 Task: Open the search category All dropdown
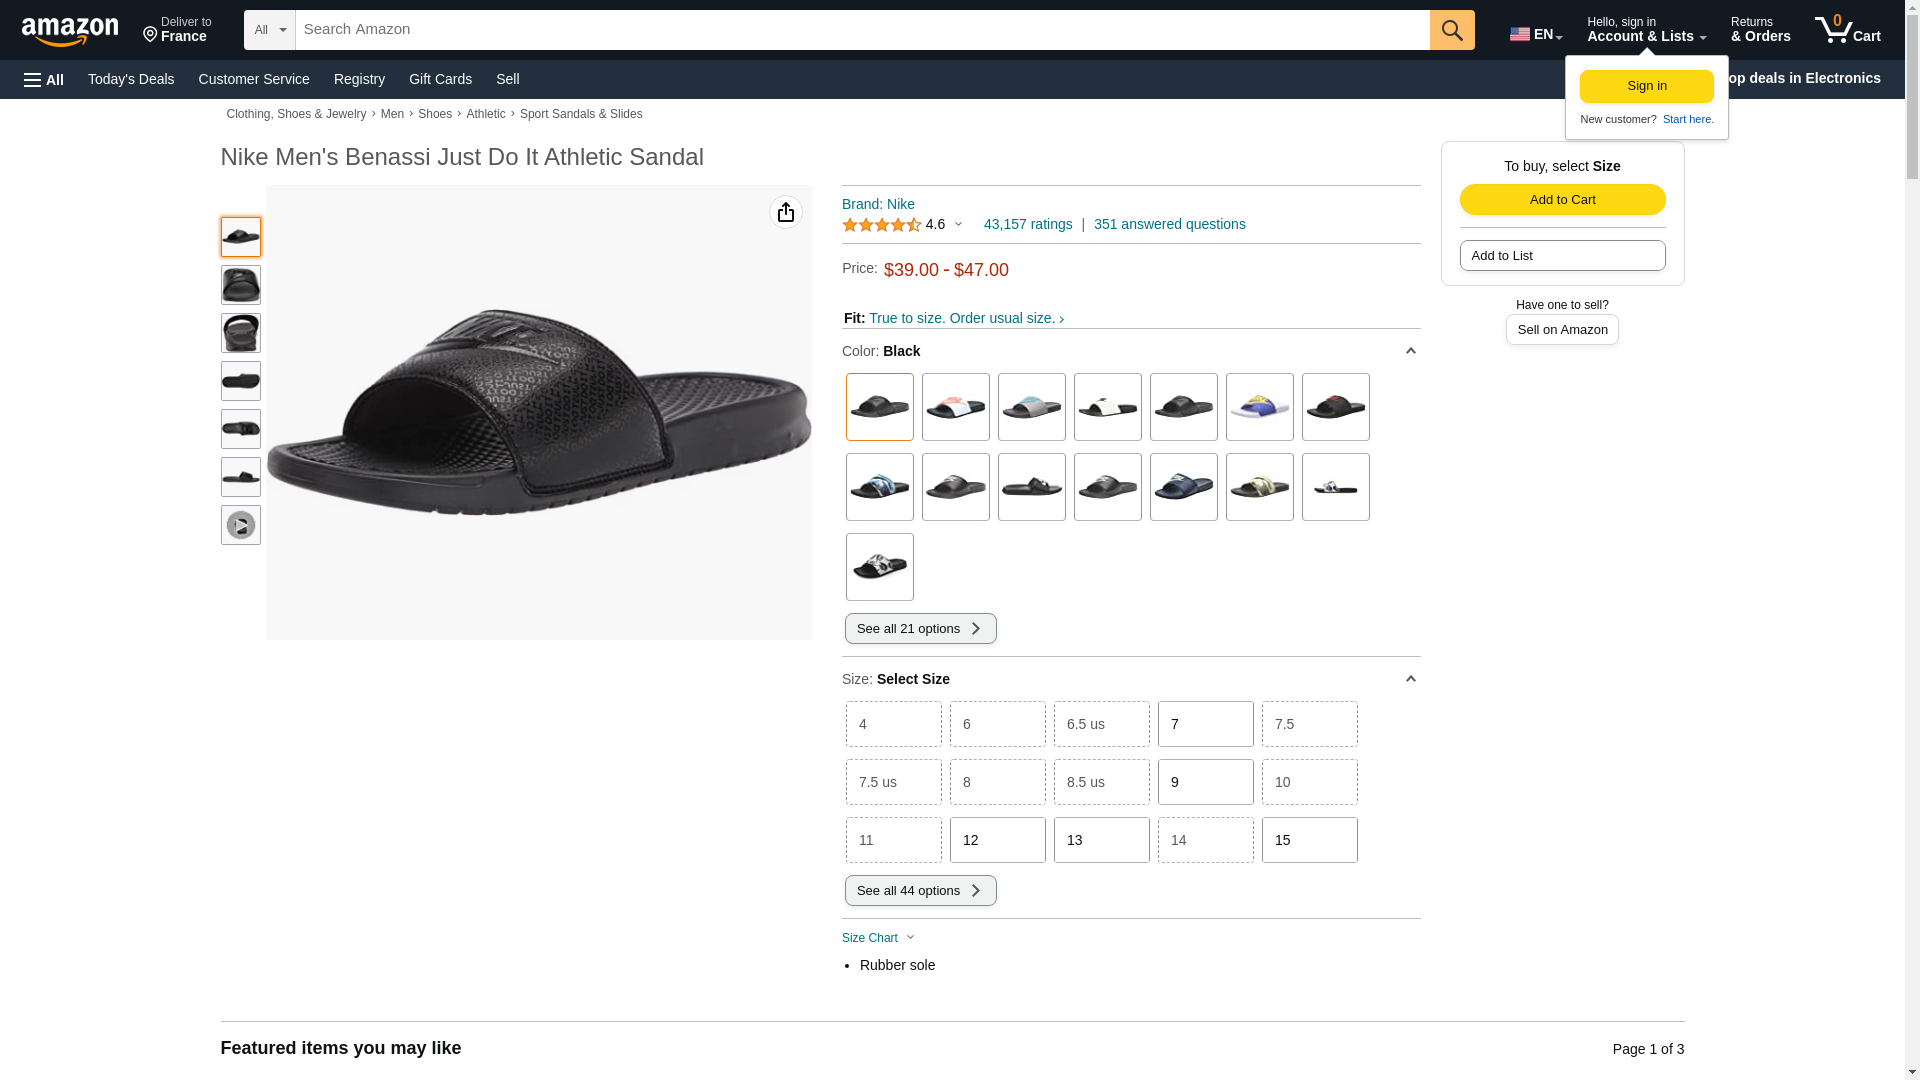click(x=269, y=30)
